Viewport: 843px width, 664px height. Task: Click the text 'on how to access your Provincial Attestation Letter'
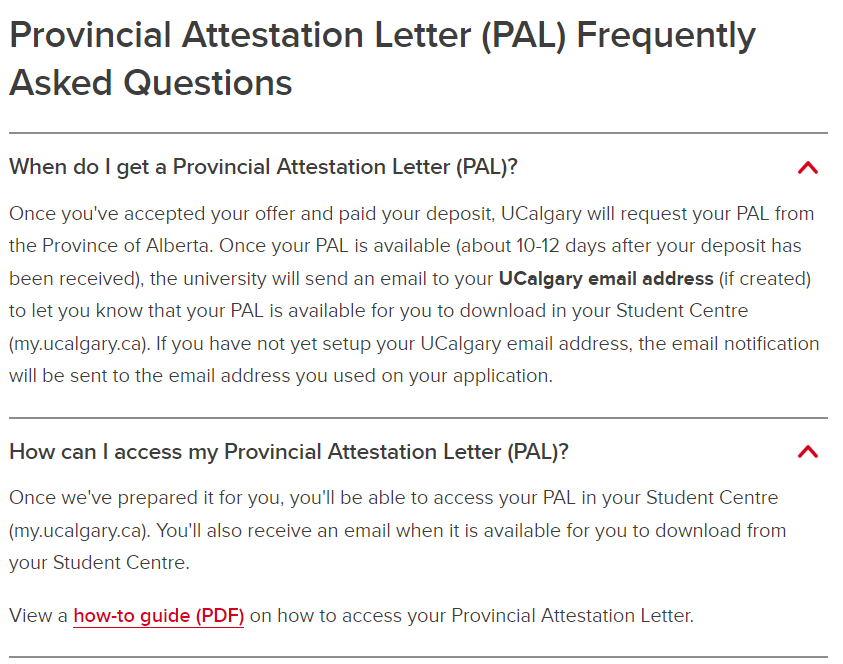470,615
